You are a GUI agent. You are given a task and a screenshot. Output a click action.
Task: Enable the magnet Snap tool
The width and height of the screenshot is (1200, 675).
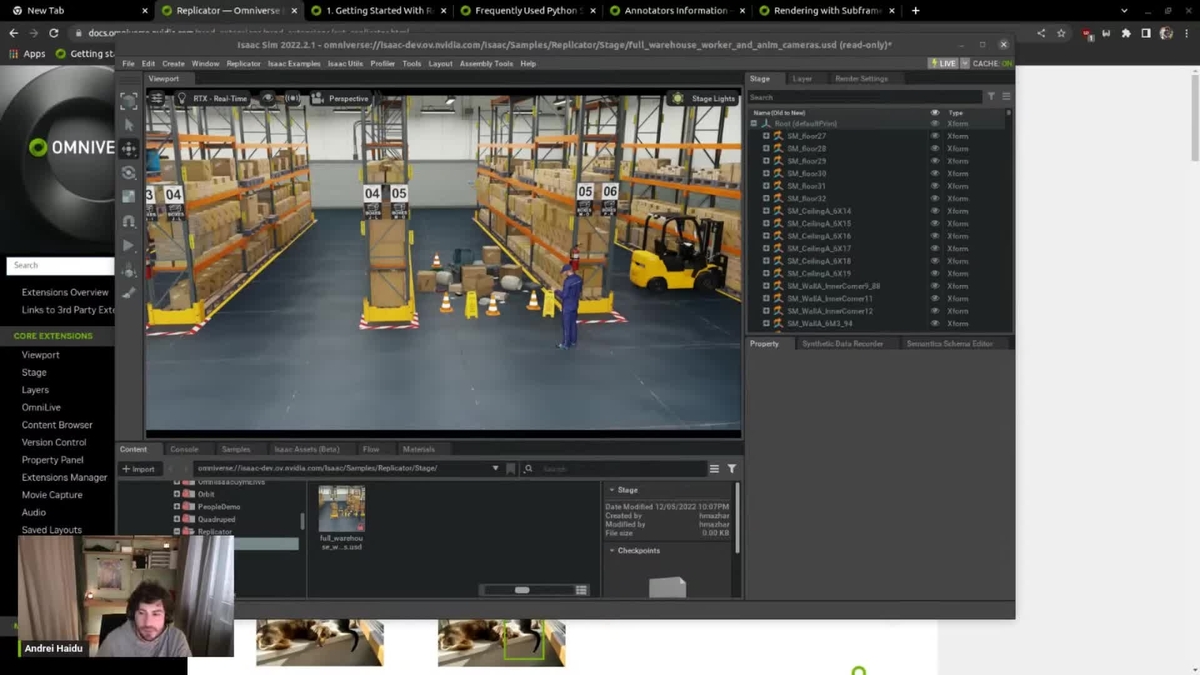click(x=129, y=221)
